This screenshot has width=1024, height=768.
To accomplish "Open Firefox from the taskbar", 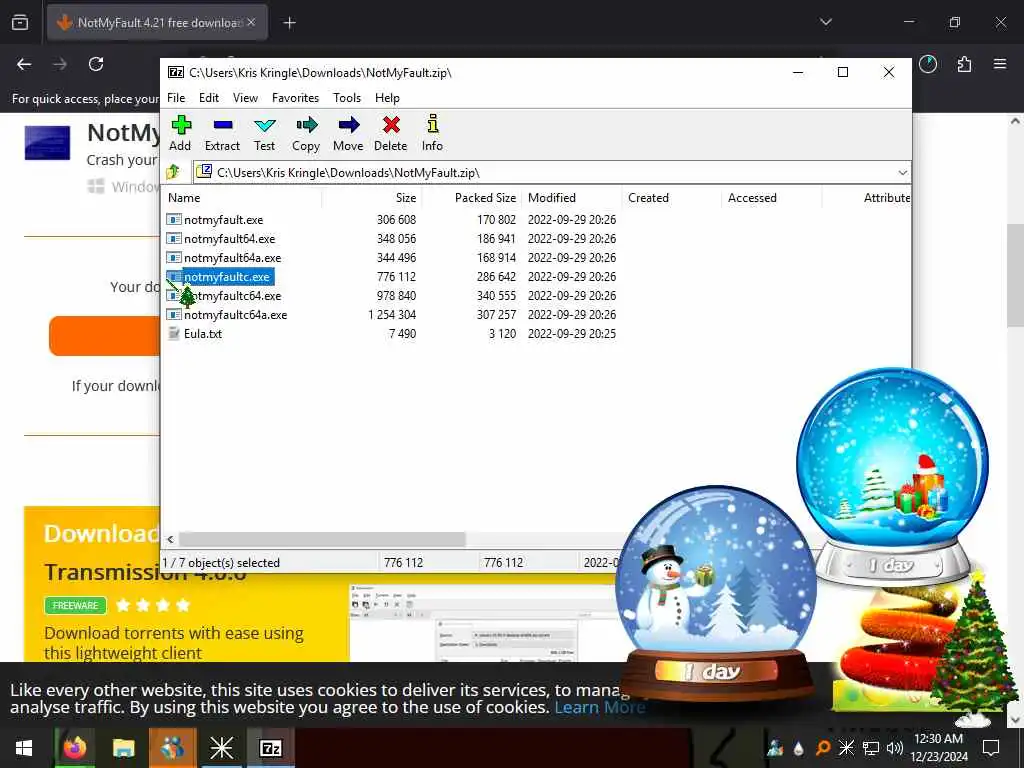I will pos(74,748).
